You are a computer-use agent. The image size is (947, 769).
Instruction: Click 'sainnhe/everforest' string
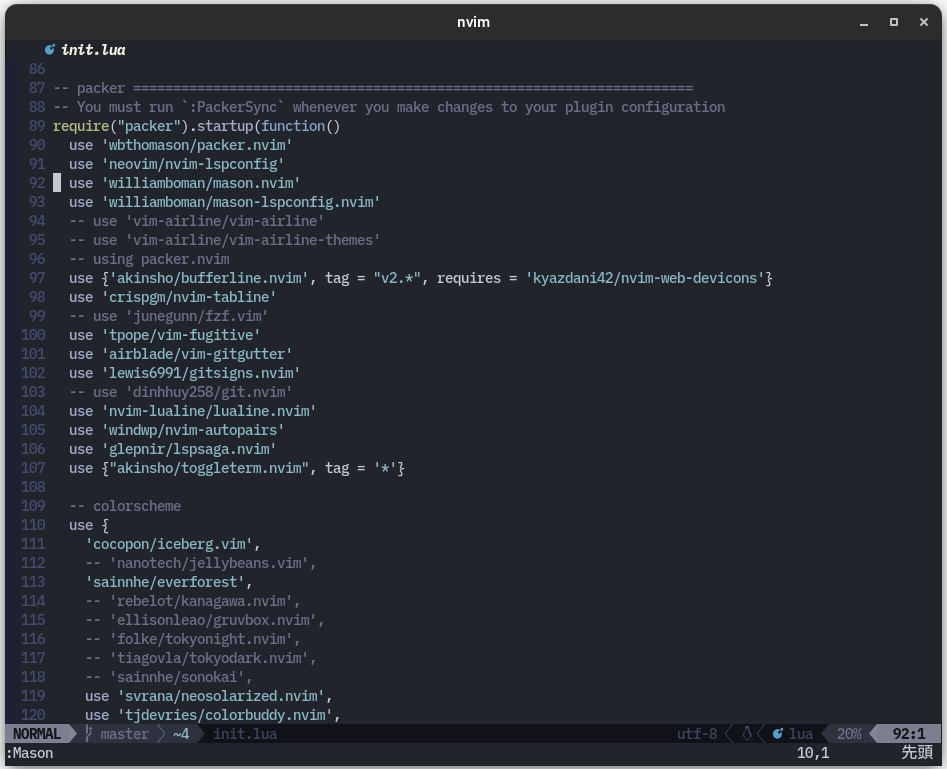(x=164, y=582)
